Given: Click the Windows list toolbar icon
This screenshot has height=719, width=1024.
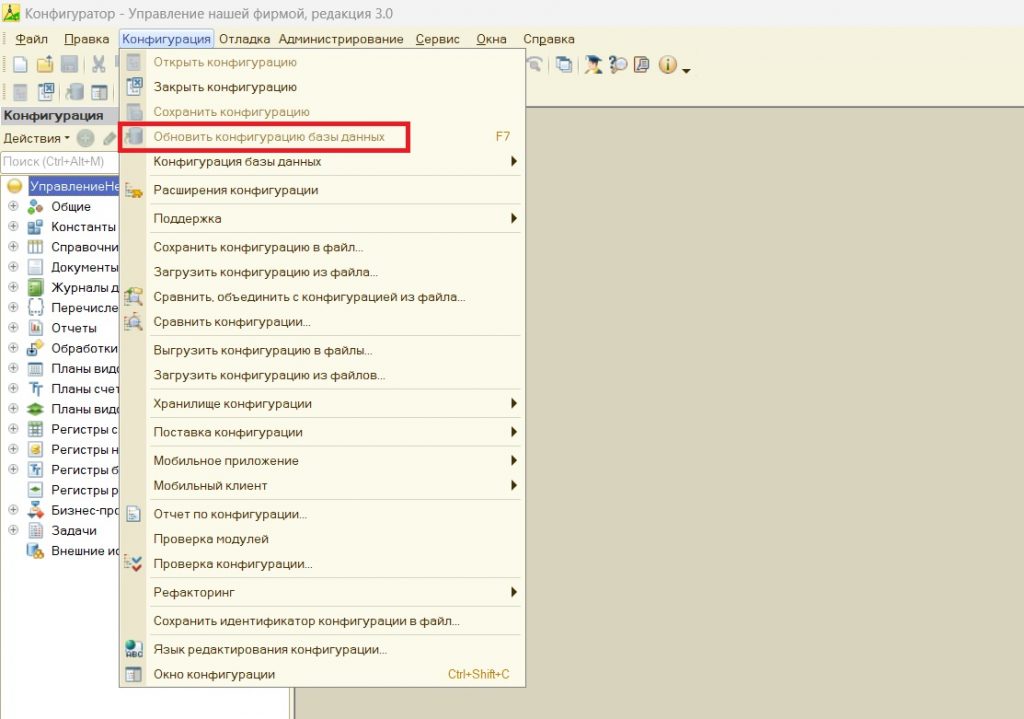Looking at the screenshot, I should point(565,65).
